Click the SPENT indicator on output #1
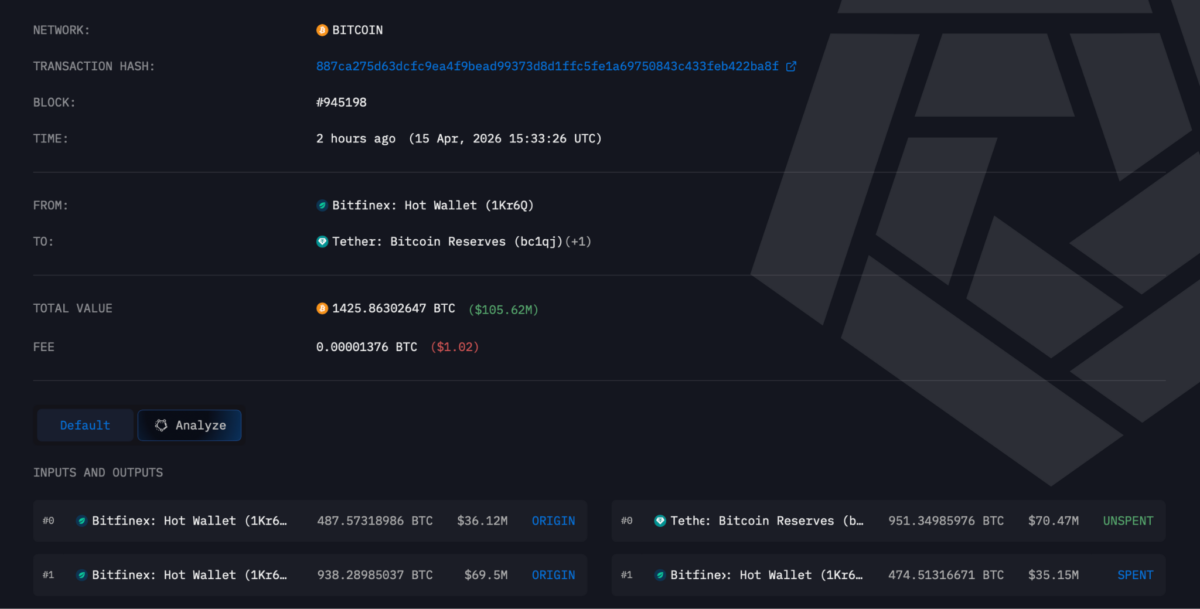This screenshot has height=609, width=1200. 1134,575
